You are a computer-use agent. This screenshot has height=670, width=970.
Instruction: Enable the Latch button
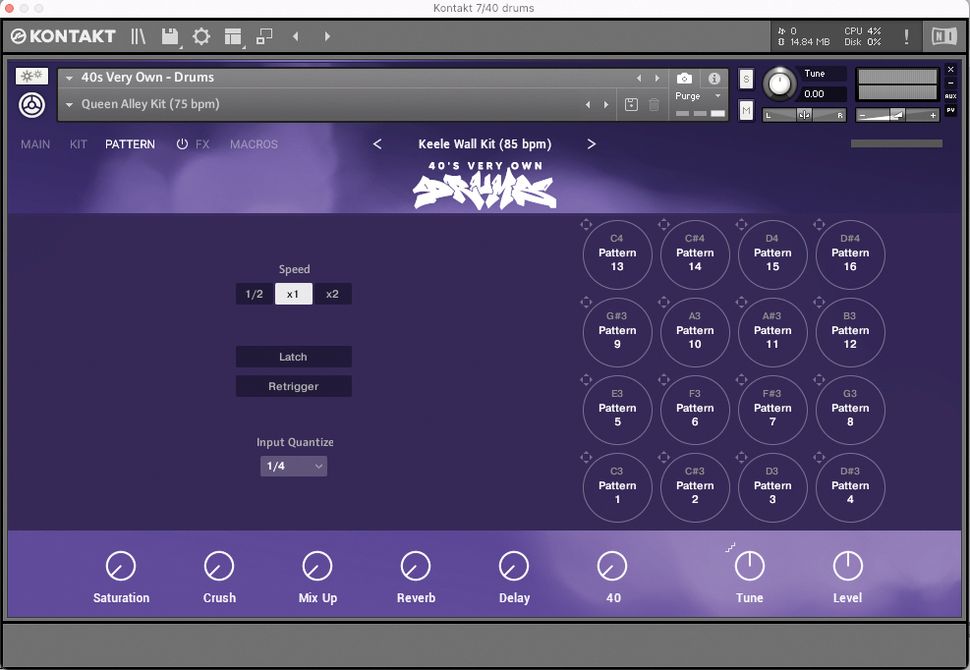pyautogui.click(x=293, y=356)
